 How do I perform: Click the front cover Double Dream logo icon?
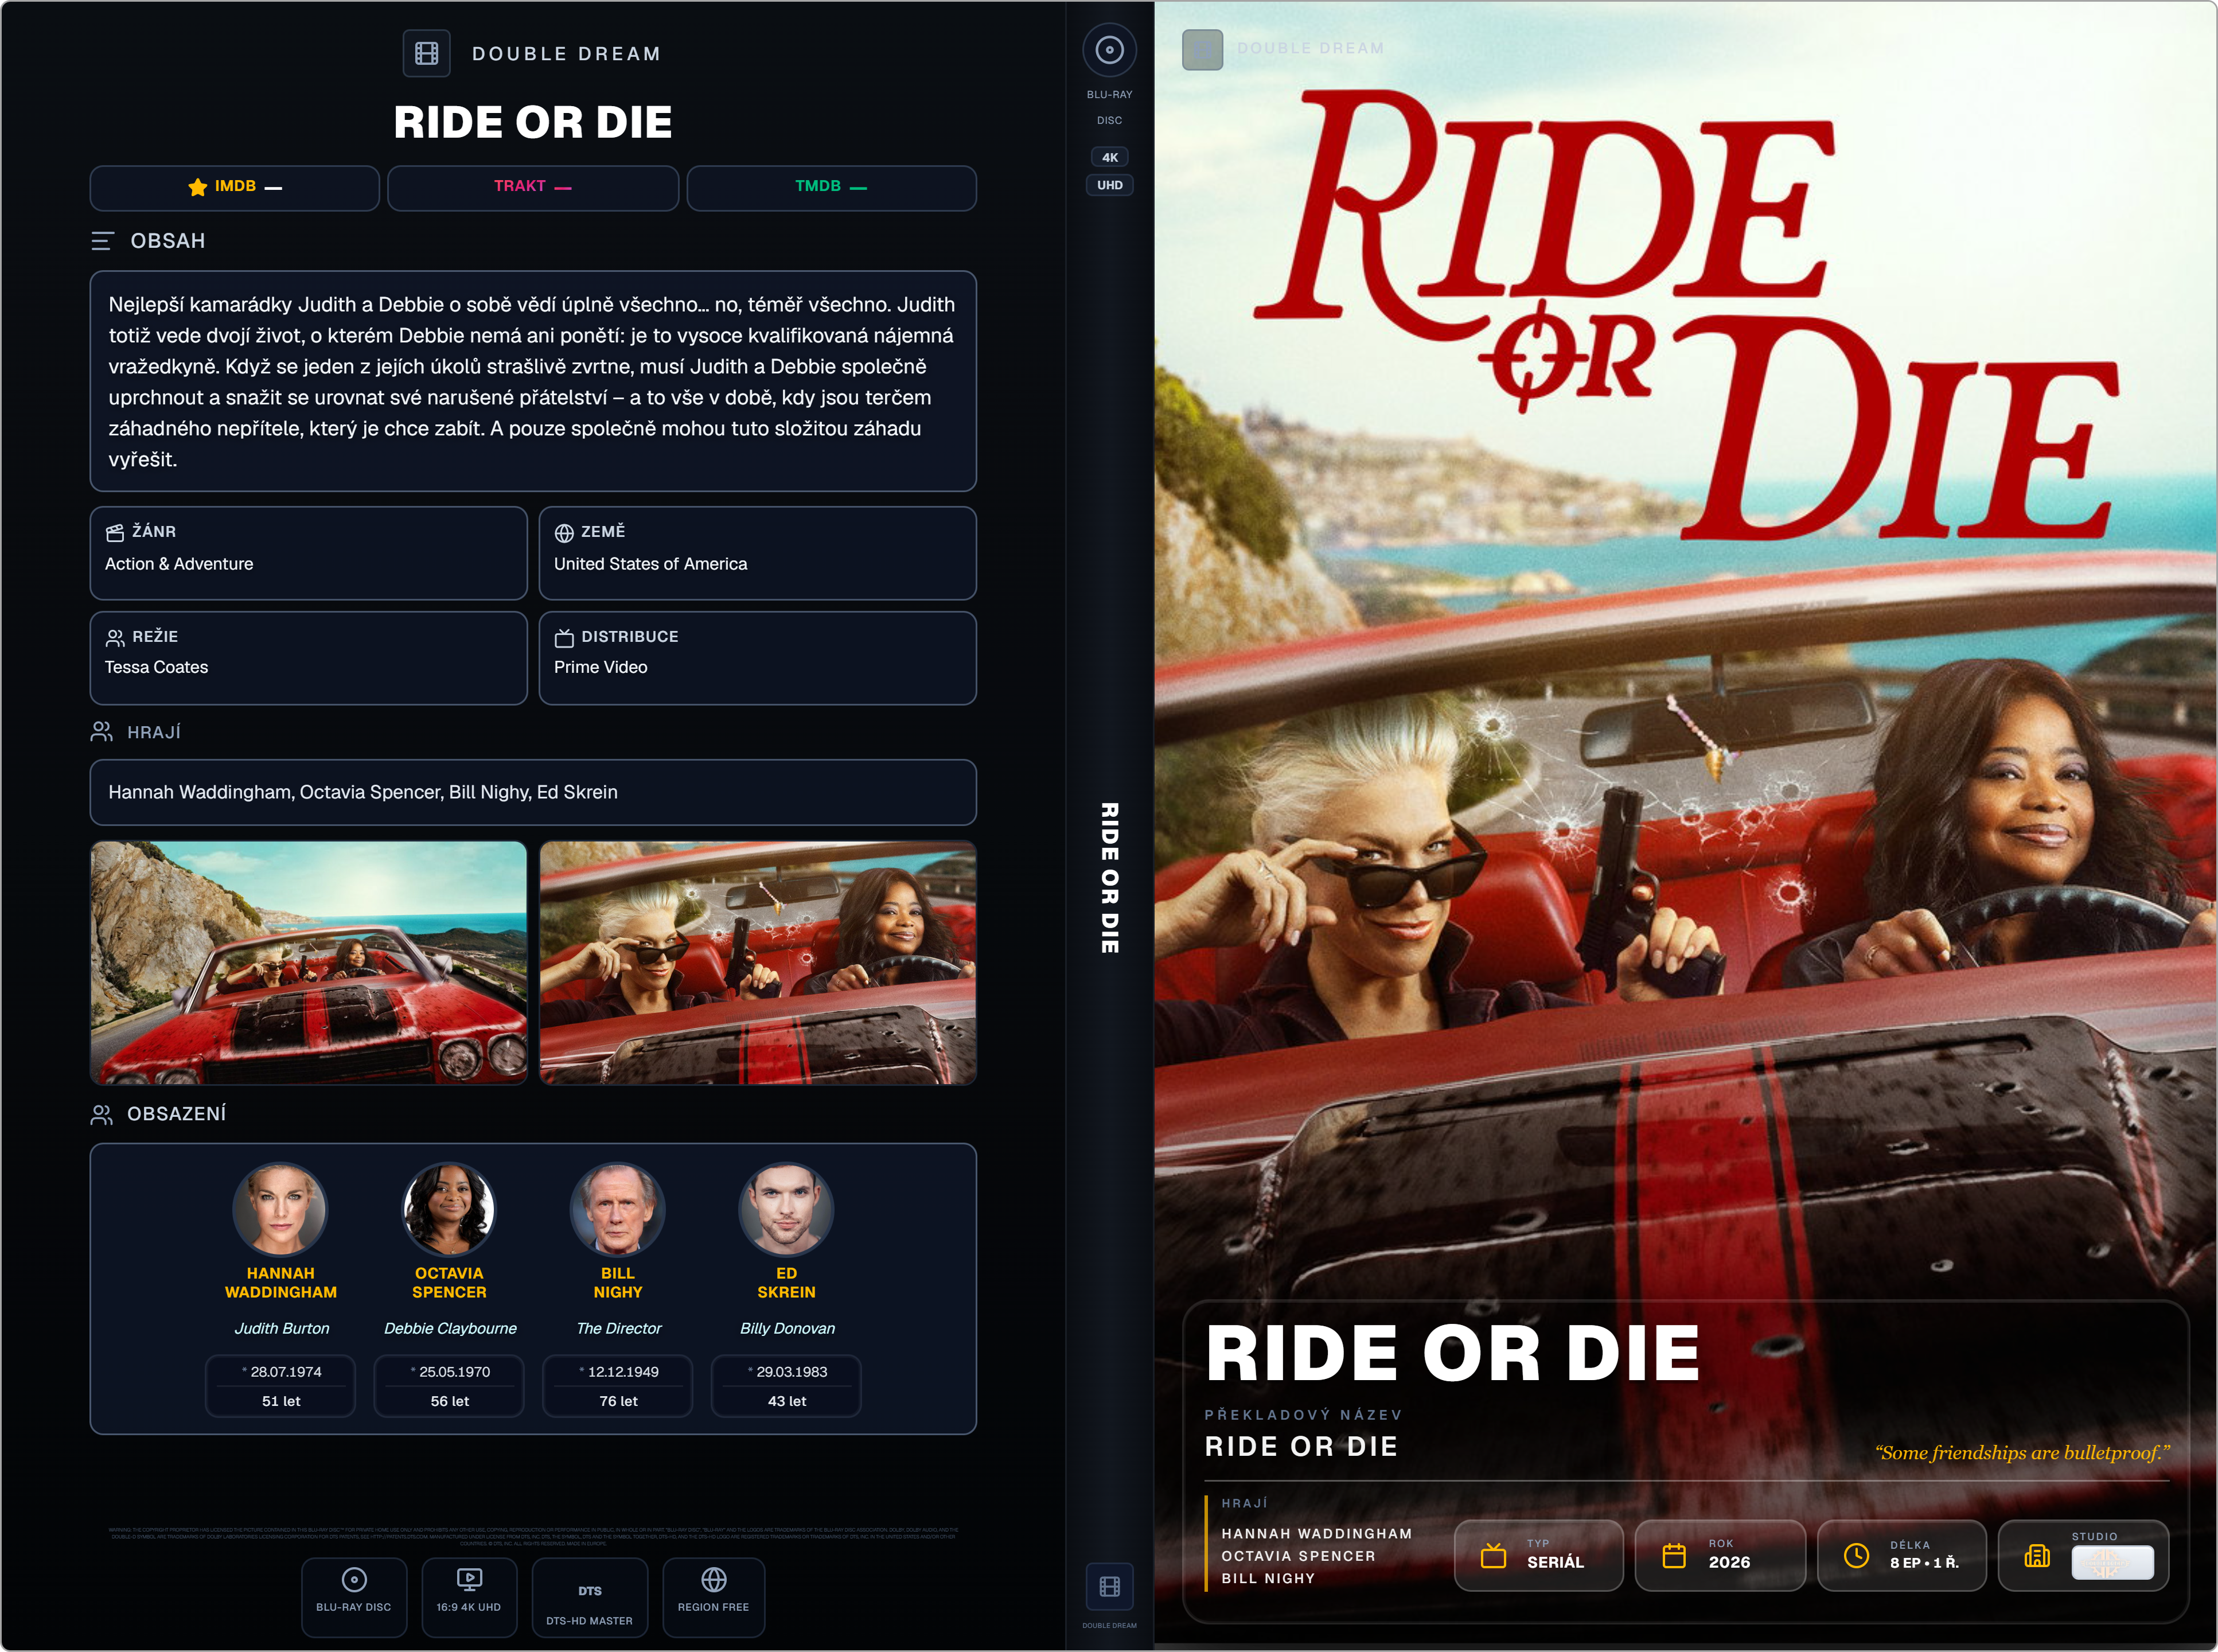tap(1202, 49)
